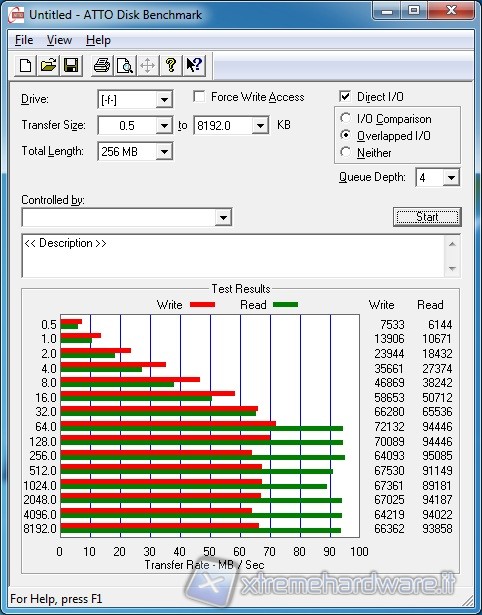
Task: Click the write value 7533
Action: point(392,325)
